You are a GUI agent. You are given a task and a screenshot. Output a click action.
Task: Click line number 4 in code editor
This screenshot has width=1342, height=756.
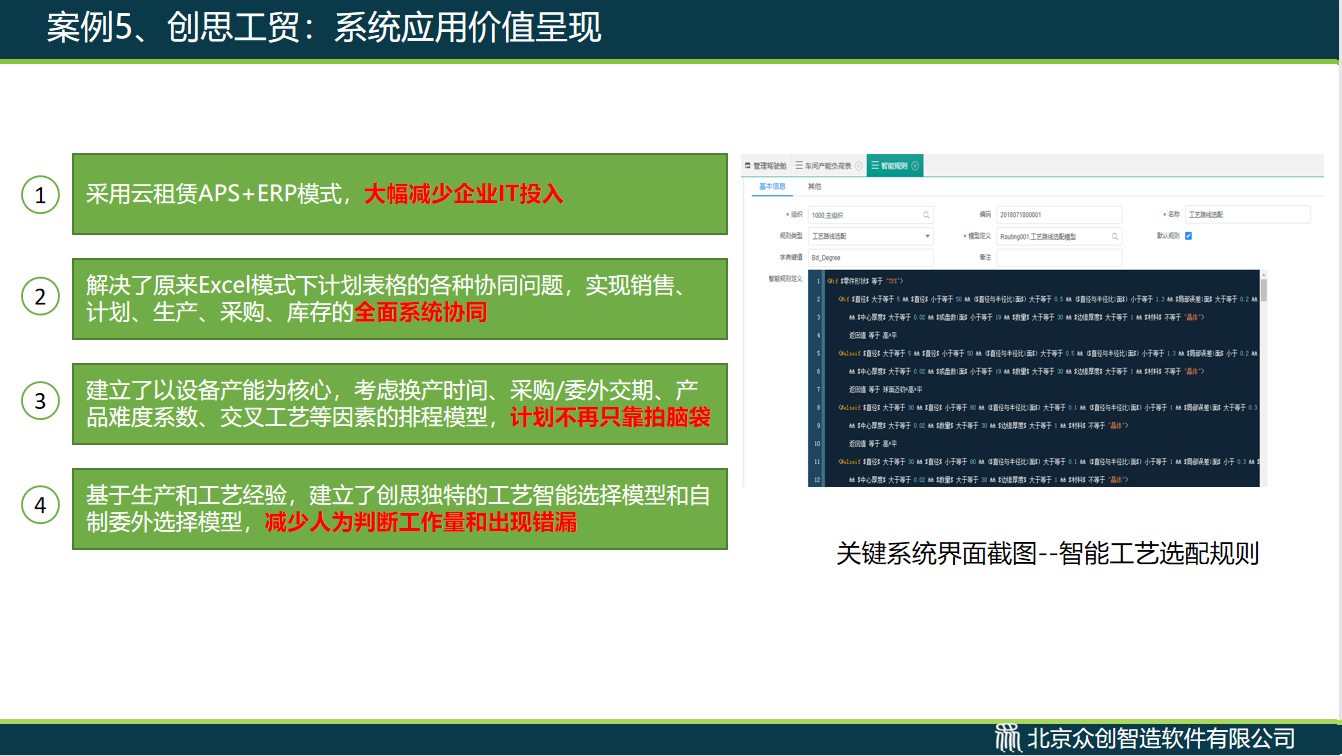(x=818, y=335)
